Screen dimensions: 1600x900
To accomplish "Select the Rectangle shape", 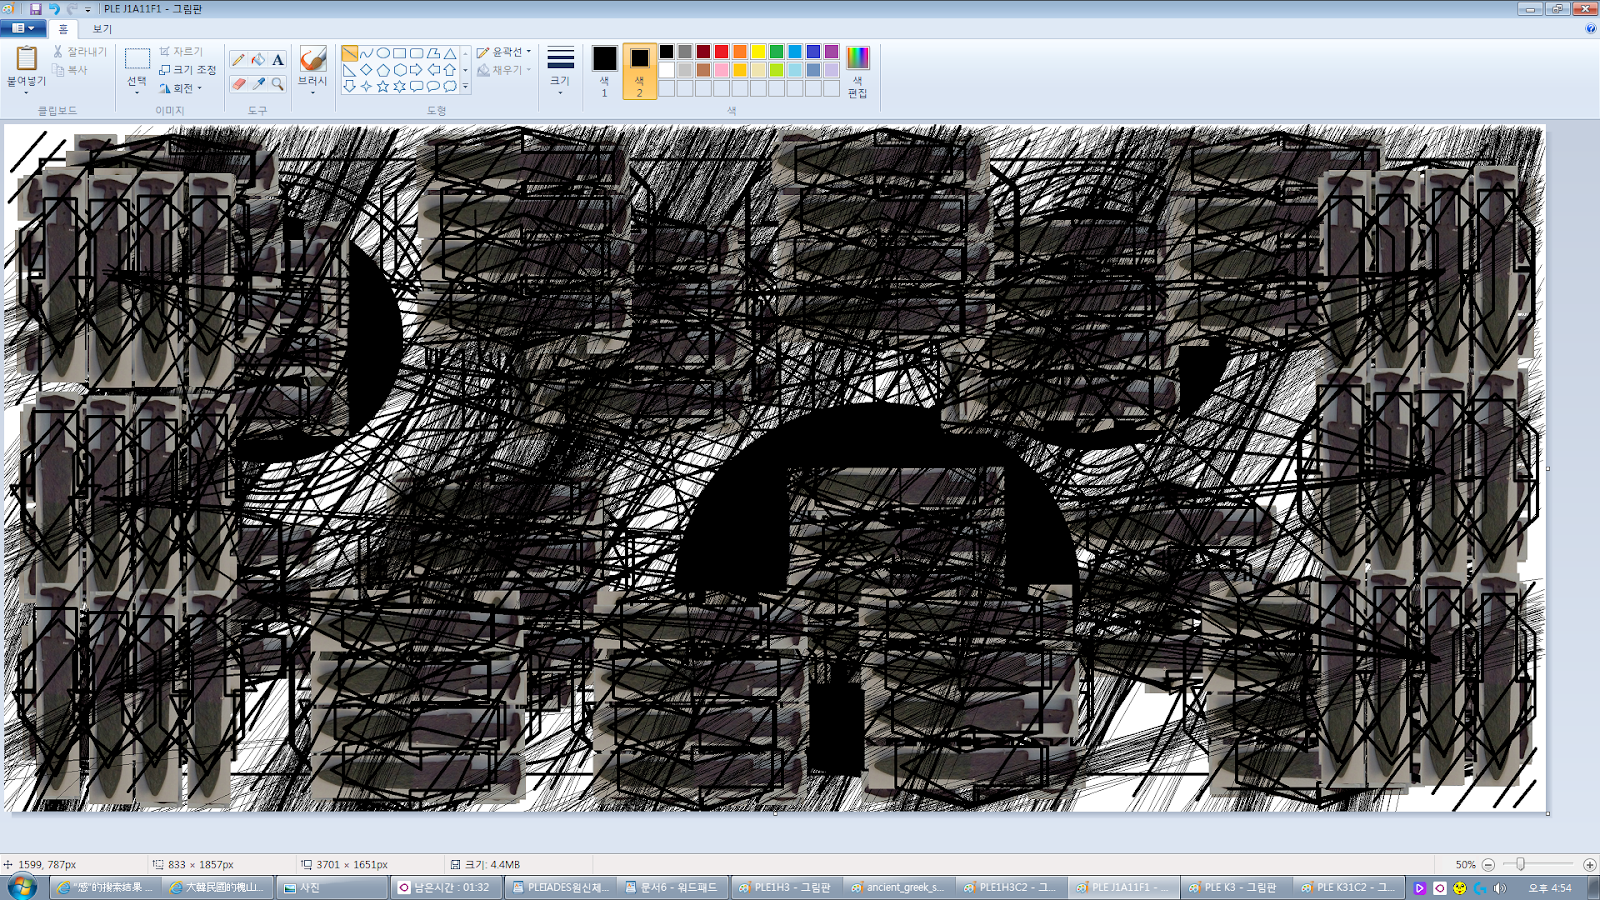I will (399, 54).
